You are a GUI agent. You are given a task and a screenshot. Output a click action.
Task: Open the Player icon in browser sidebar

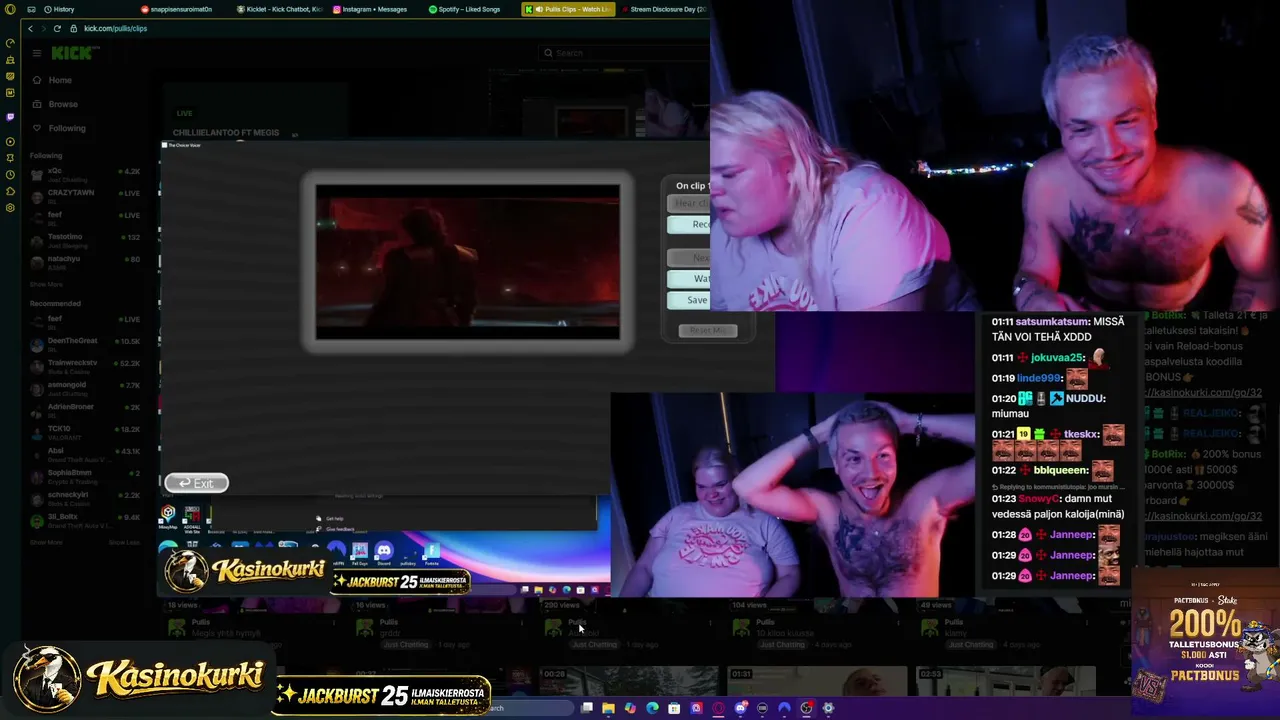click(x=10, y=141)
